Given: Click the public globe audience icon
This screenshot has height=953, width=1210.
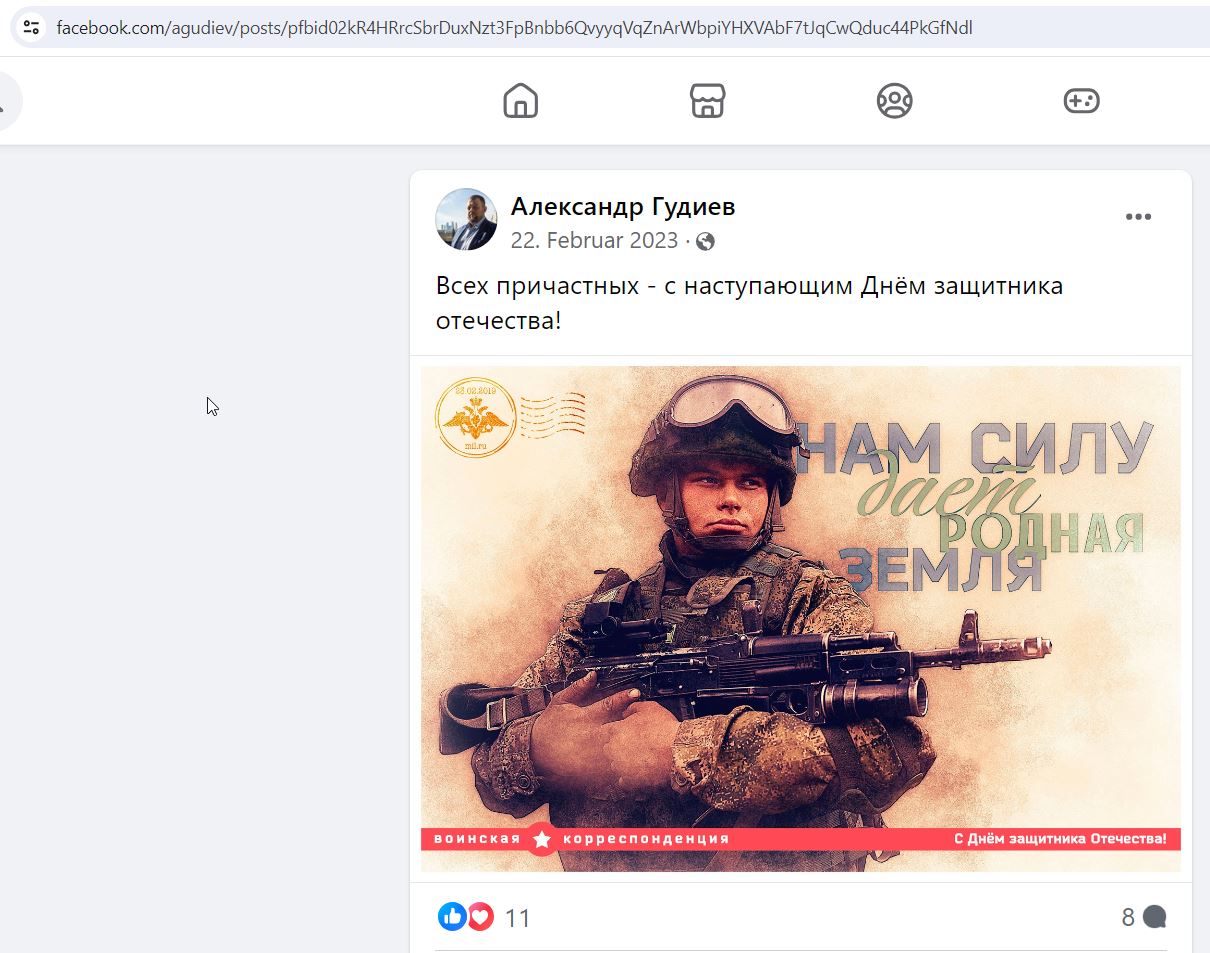Looking at the screenshot, I should tap(706, 241).
